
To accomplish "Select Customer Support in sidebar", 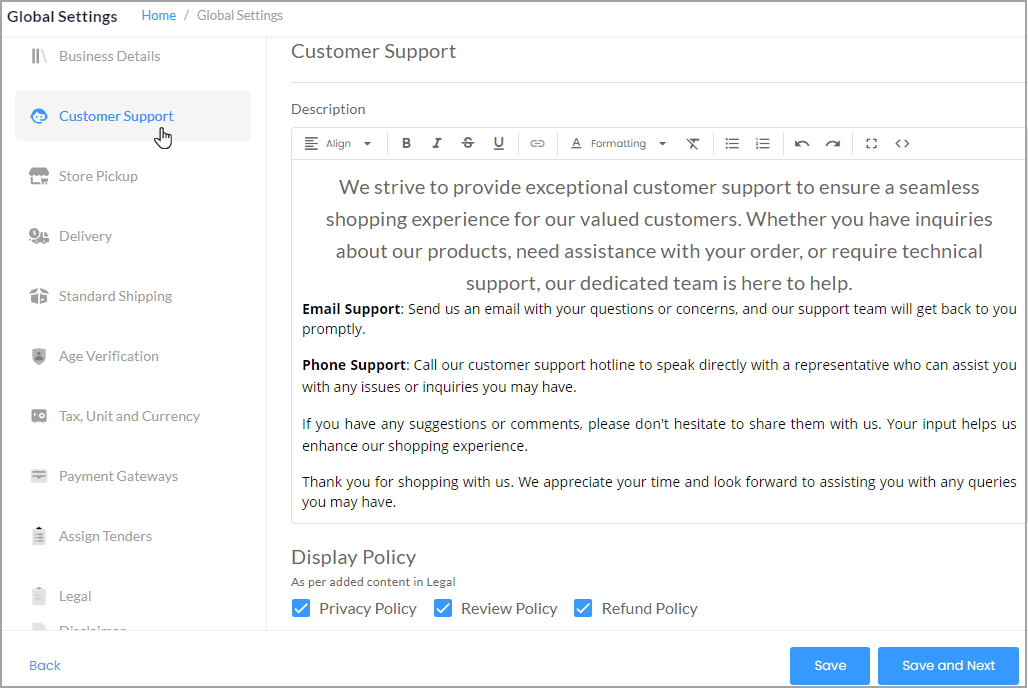I will (133, 116).
